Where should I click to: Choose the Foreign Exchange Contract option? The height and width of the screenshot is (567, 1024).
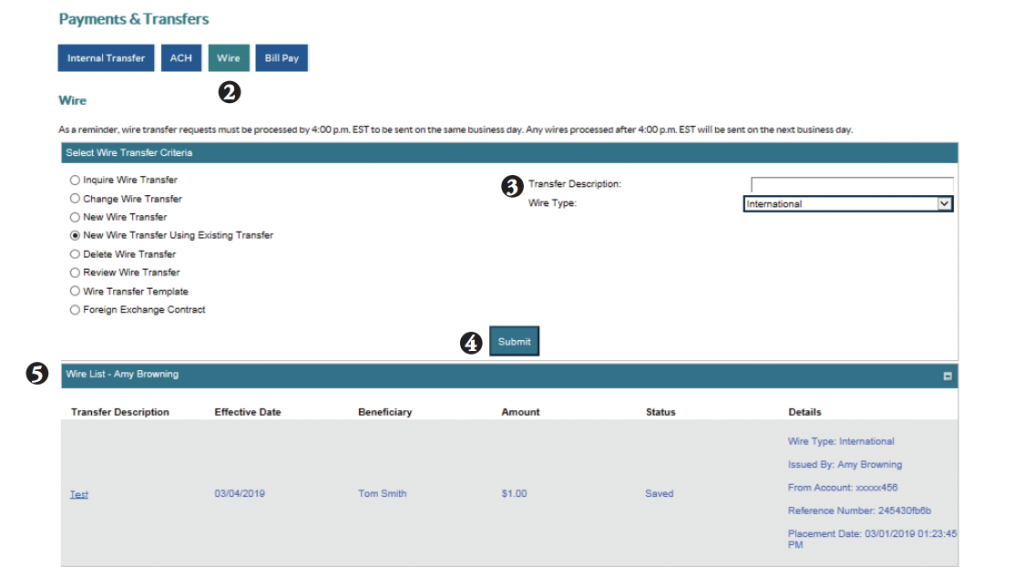click(x=74, y=310)
